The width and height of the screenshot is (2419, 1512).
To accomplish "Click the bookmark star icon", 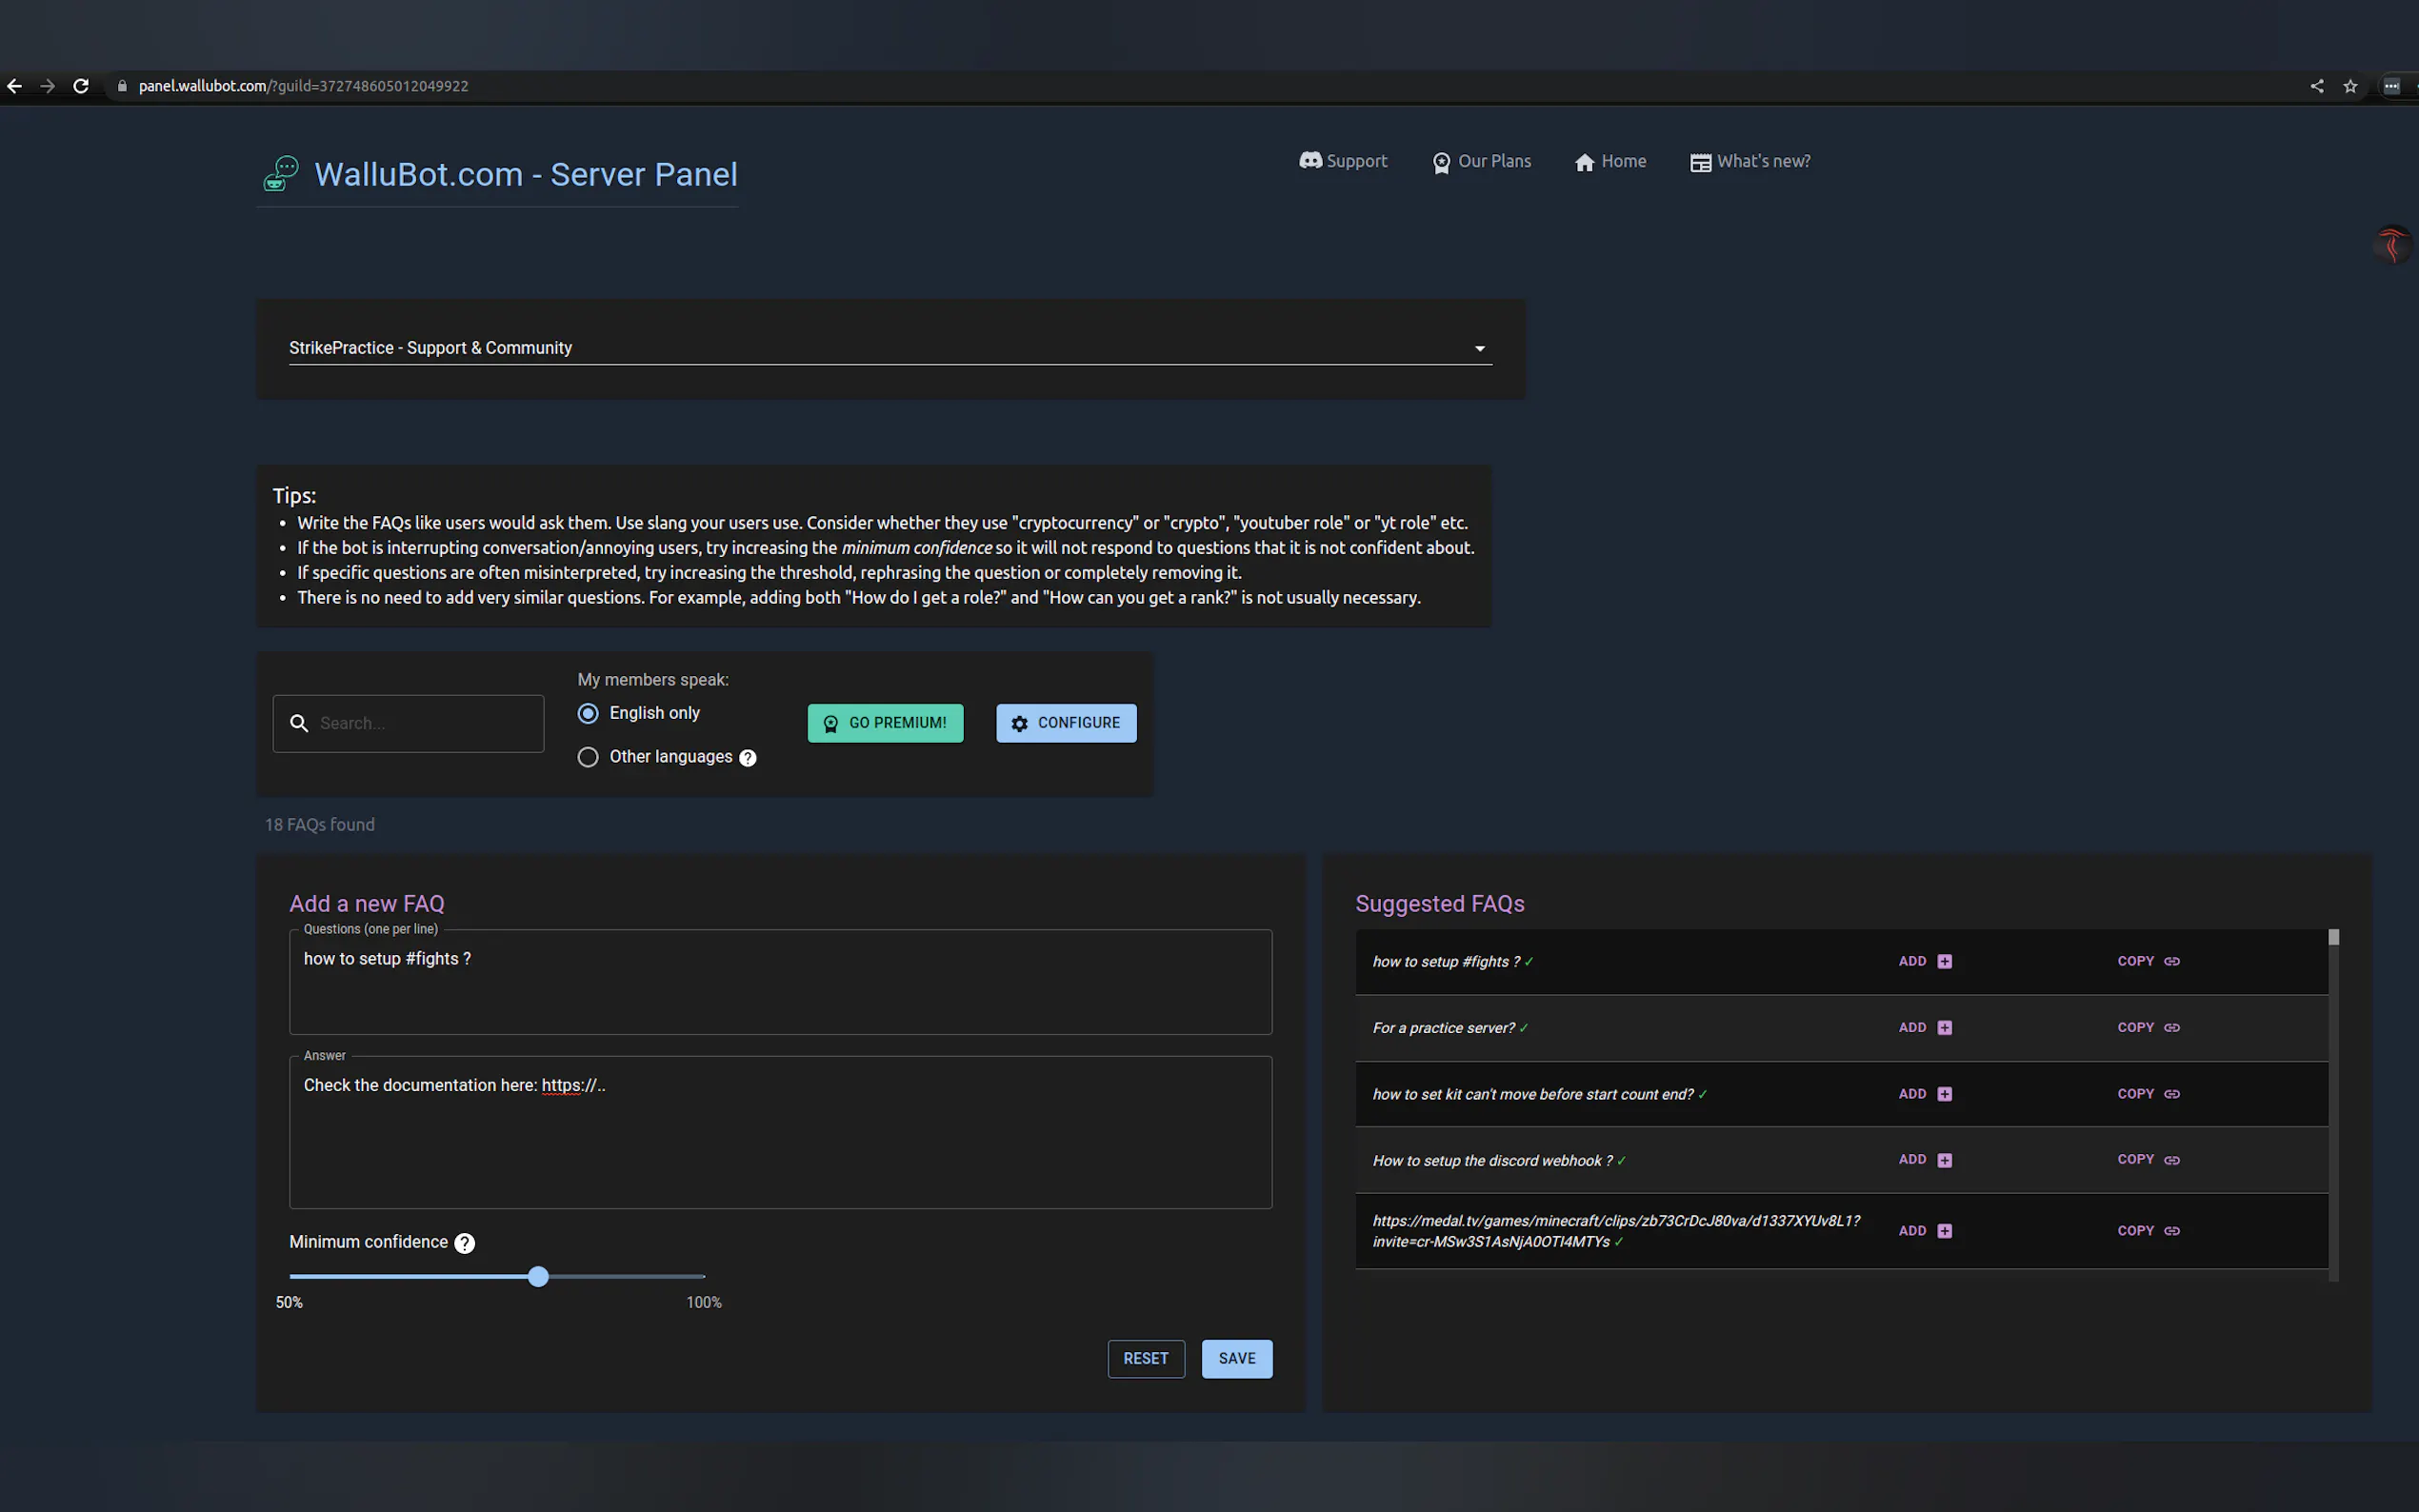I will (2350, 86).
